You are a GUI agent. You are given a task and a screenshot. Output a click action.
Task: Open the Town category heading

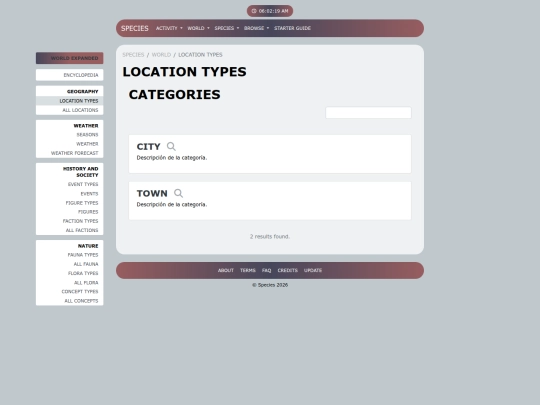click(152, 194)
